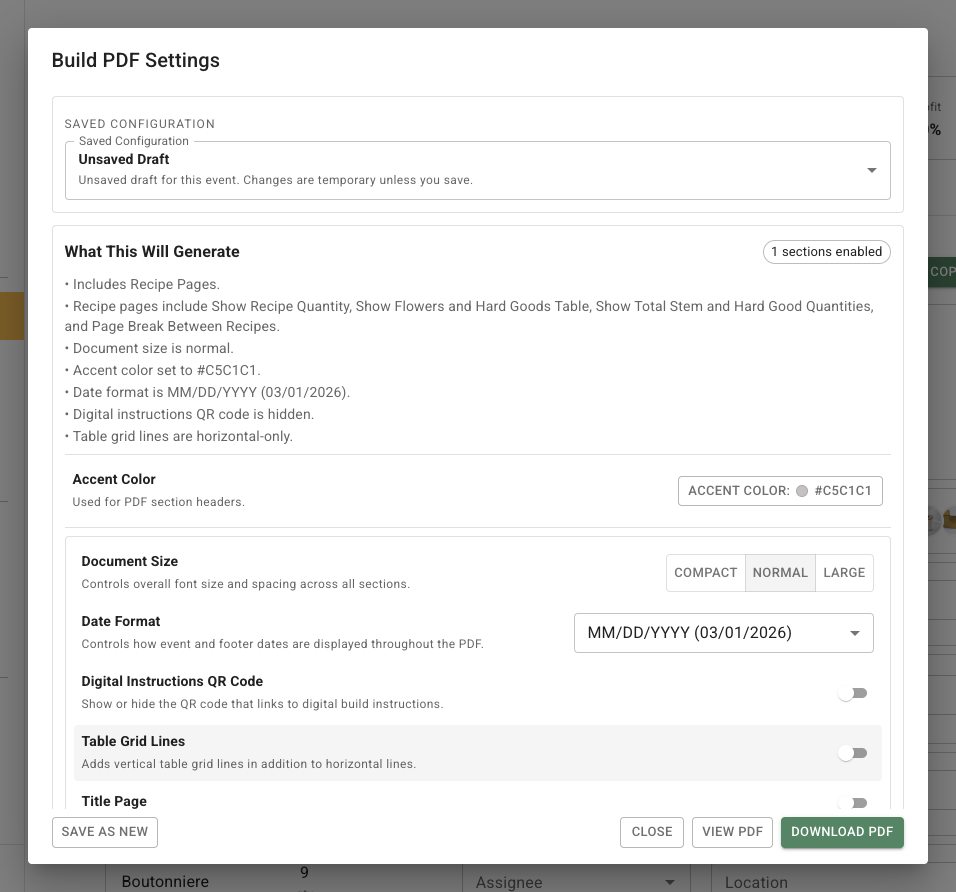Click the 'What This Will Generate' heading

[x=152, y=252]
